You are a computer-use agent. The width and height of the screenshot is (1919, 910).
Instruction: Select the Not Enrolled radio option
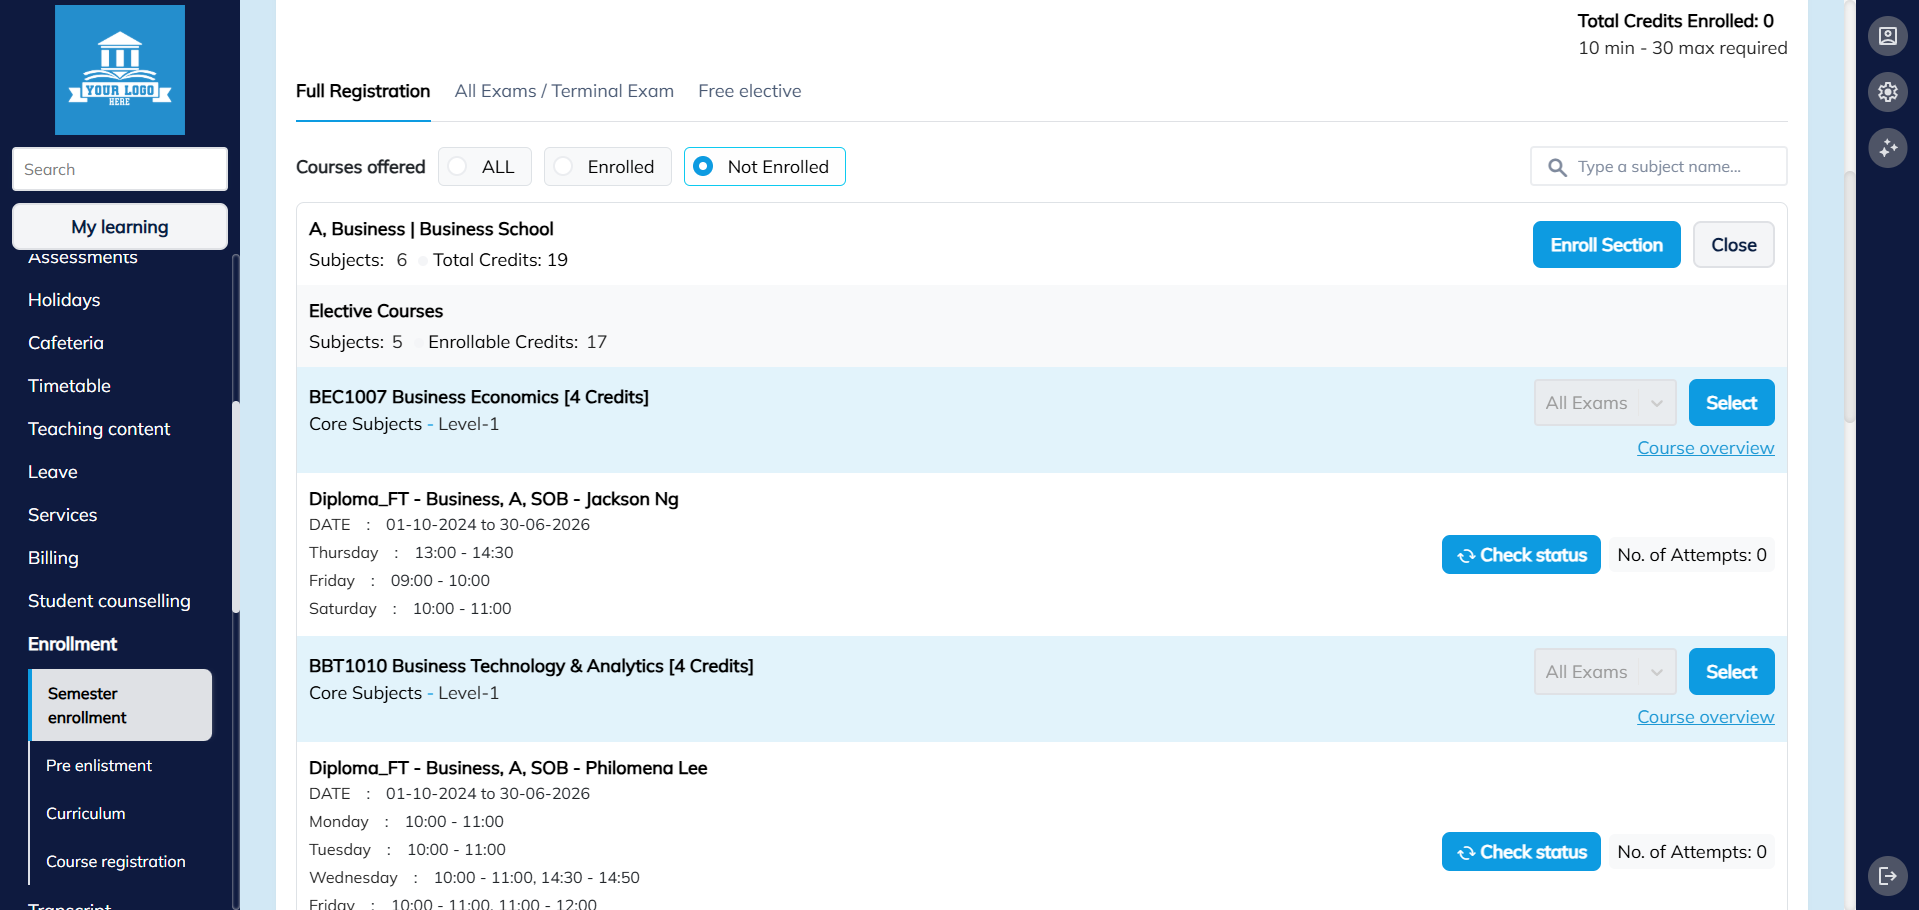[704, 167]
